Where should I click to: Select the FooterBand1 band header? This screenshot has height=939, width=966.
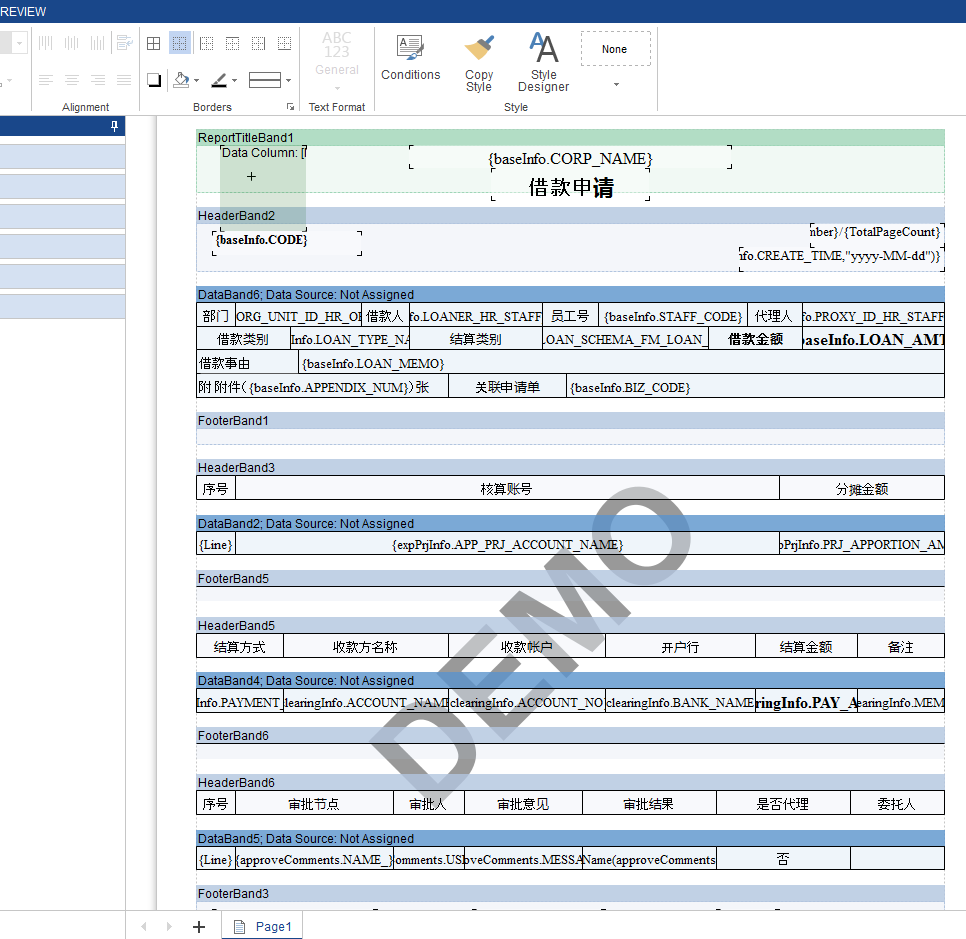coord(570,421)
